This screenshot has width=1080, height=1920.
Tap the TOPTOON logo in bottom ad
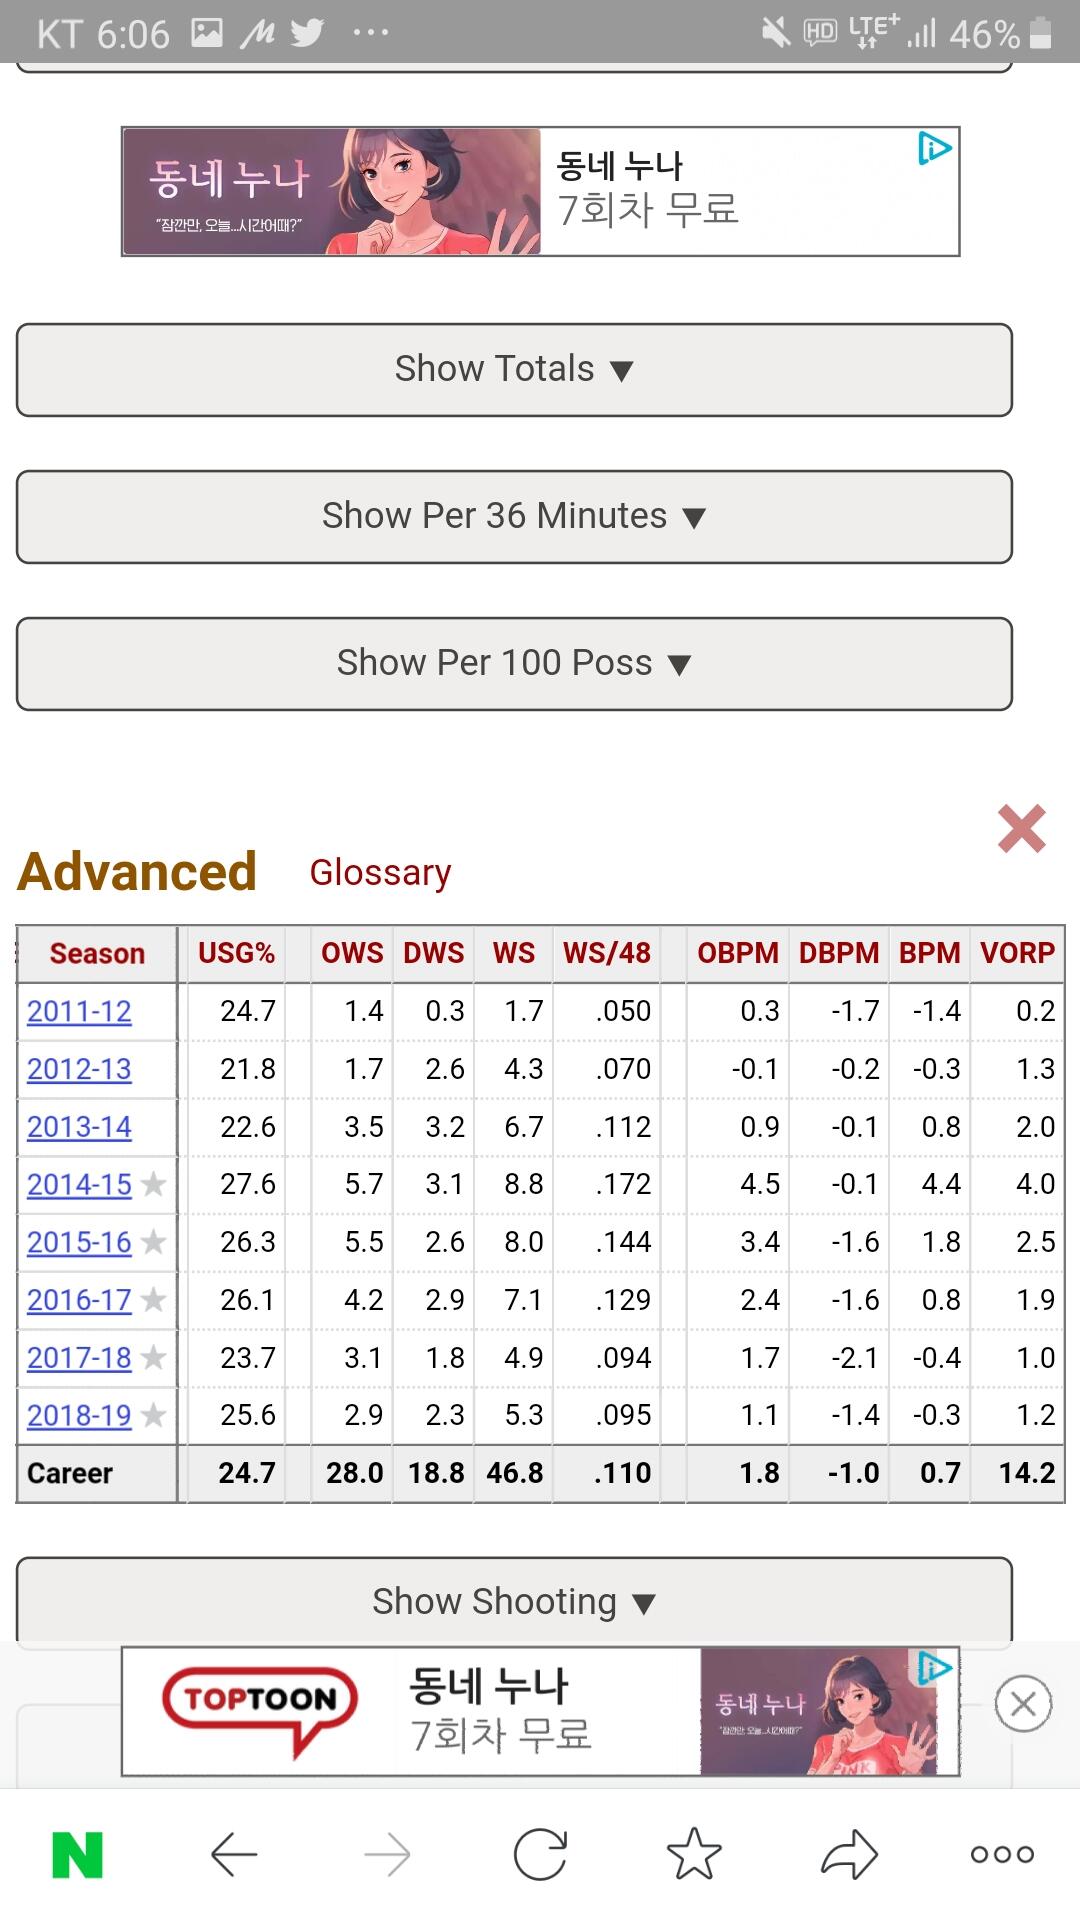click(260, 1711)
